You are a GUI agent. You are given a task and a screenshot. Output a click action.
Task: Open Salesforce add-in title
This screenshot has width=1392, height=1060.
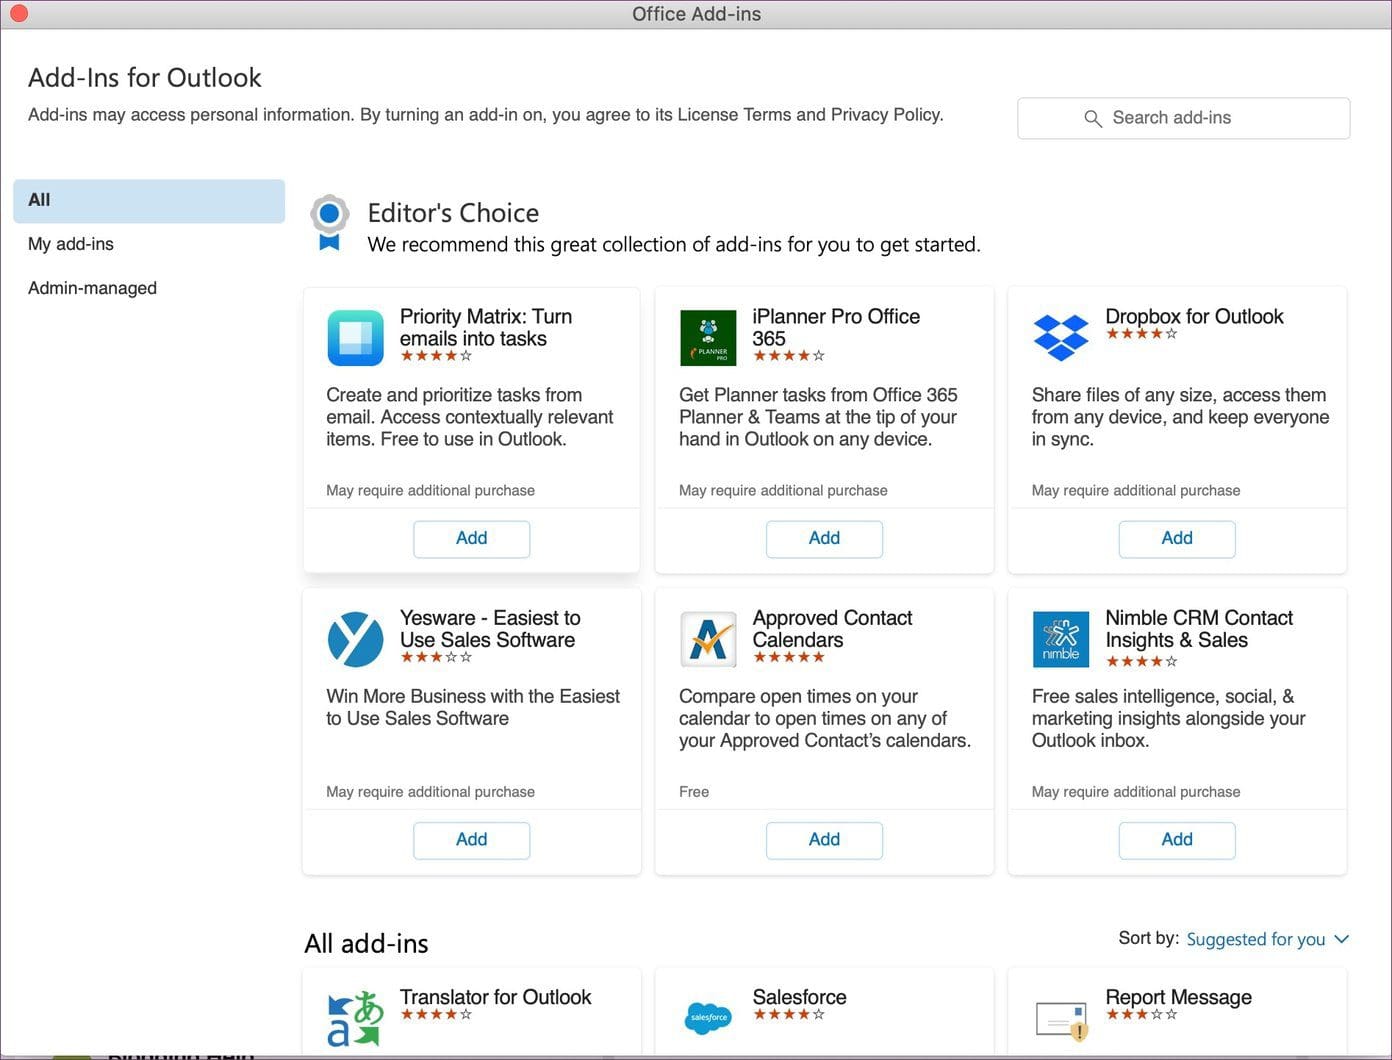pos(799,997)
